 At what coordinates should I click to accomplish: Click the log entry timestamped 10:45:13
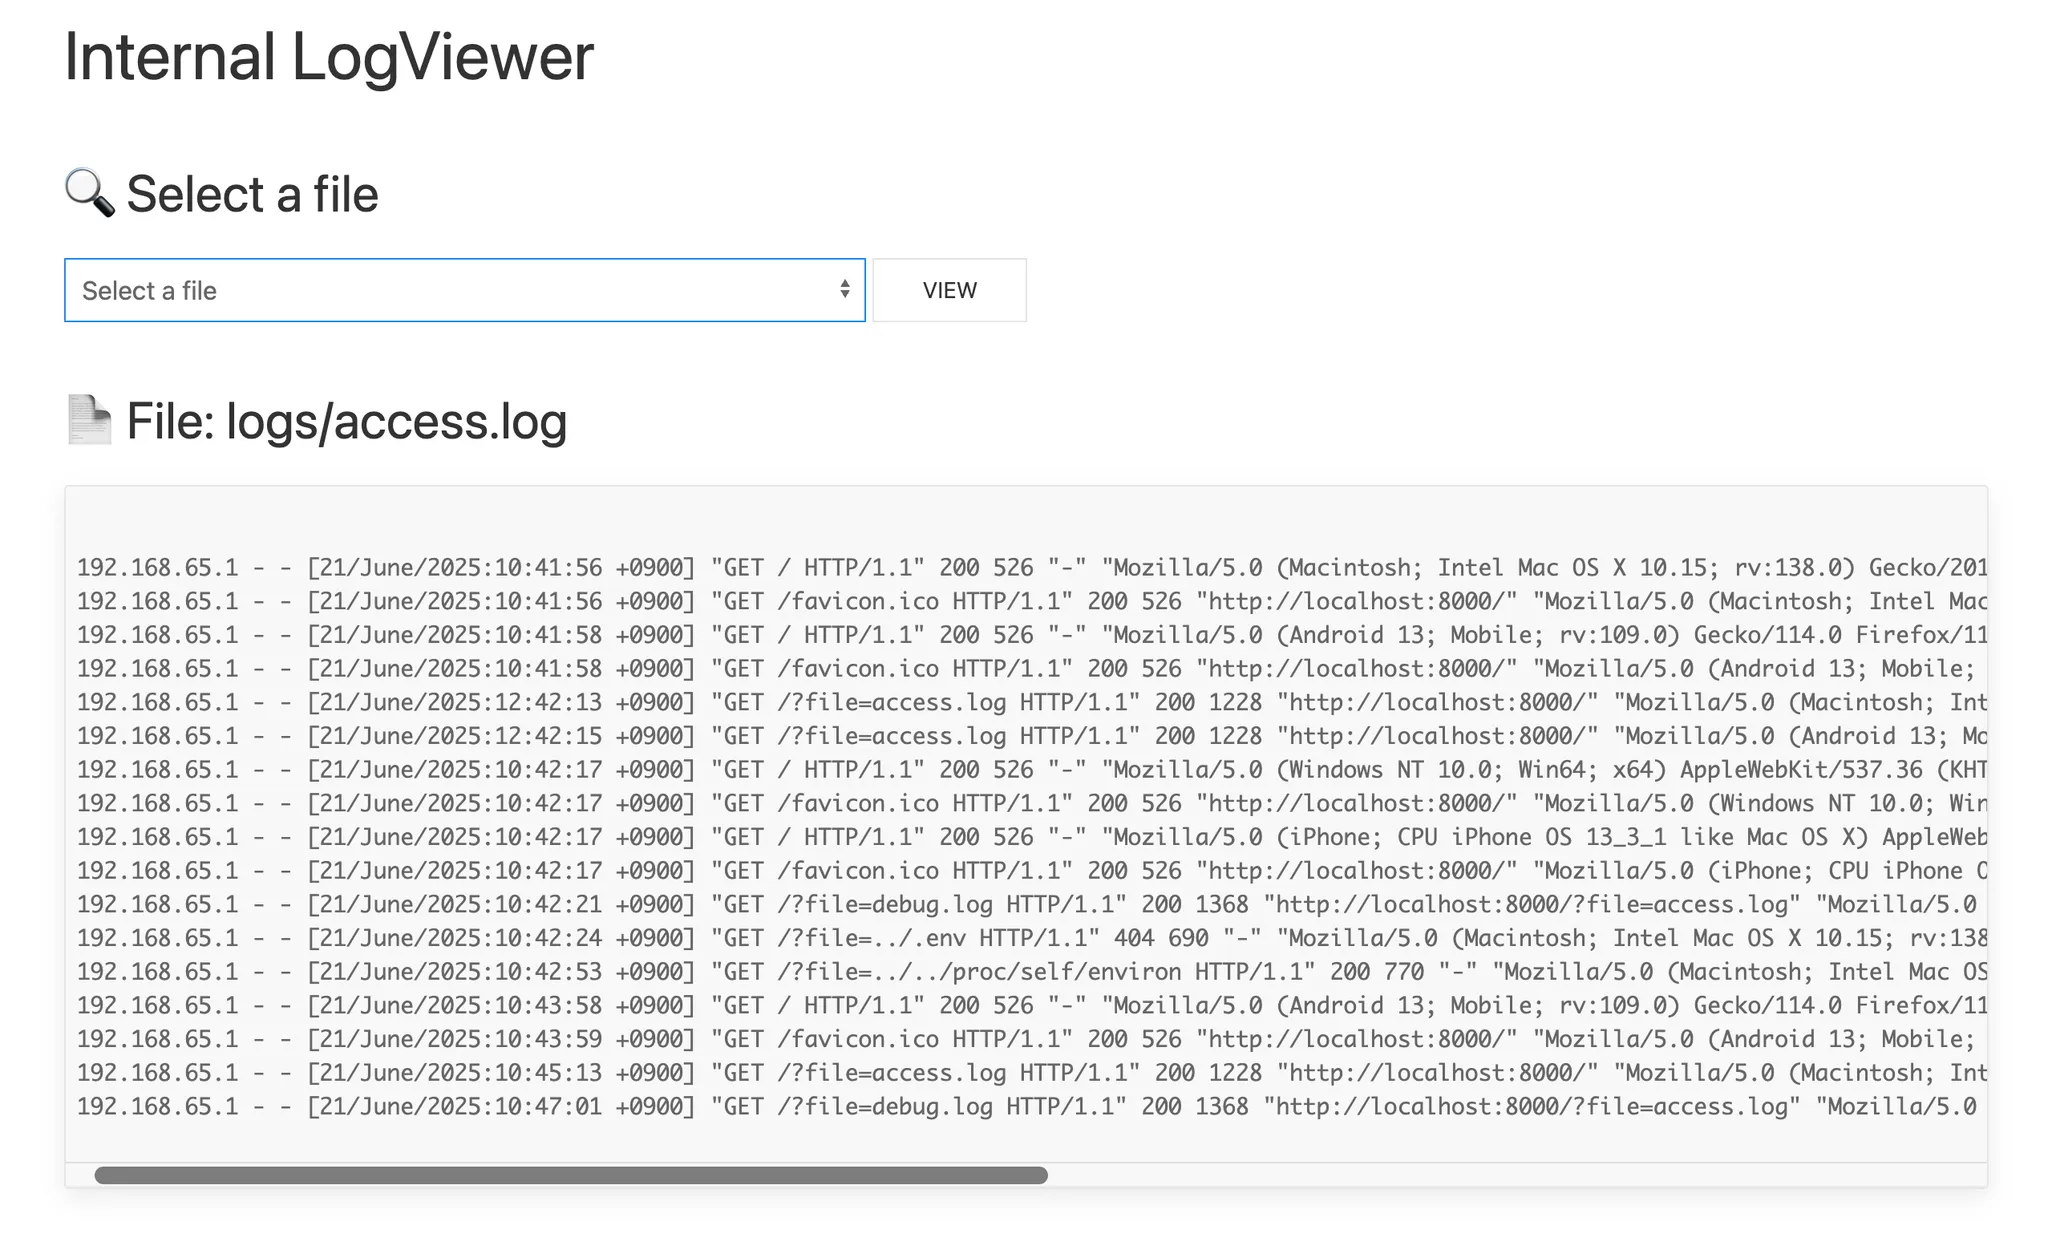point(500,1073)
